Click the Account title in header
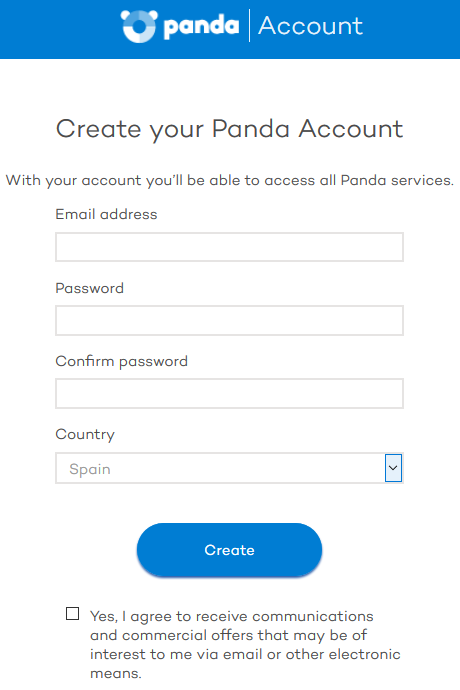The width and height of the screenshot is (460, 690). (310, 26)
